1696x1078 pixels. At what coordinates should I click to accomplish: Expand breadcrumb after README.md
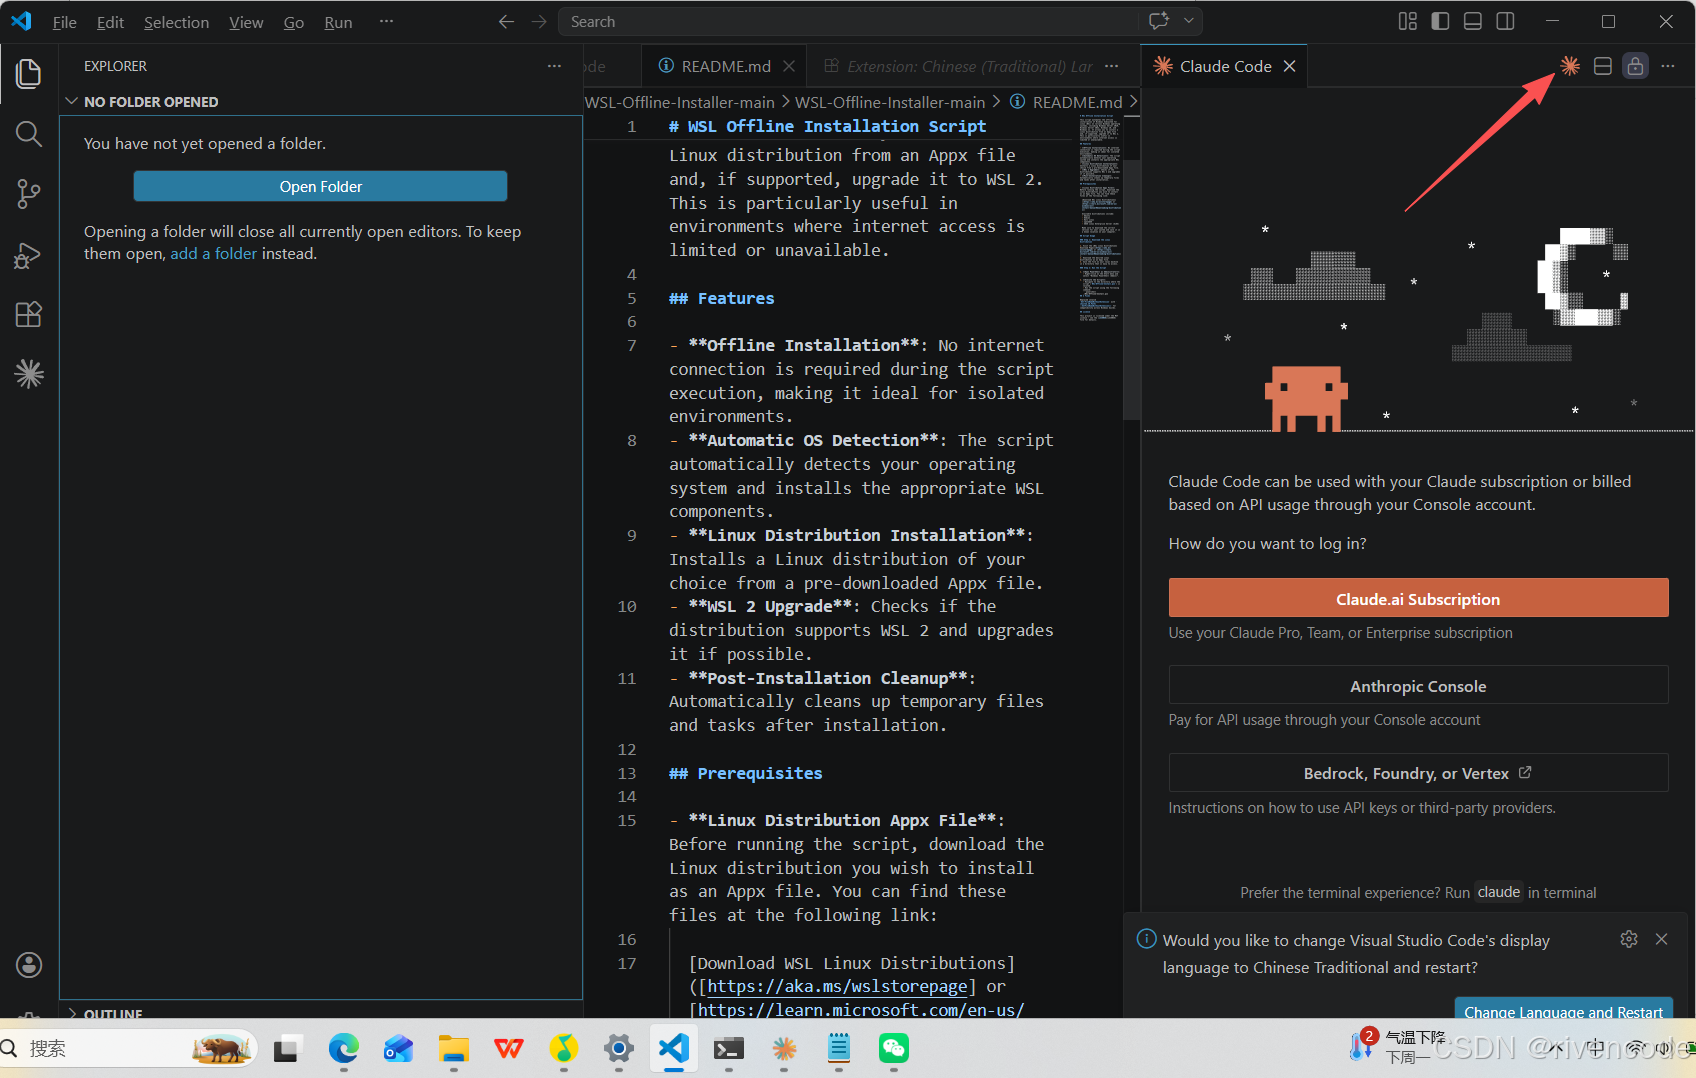[1133, 102]
